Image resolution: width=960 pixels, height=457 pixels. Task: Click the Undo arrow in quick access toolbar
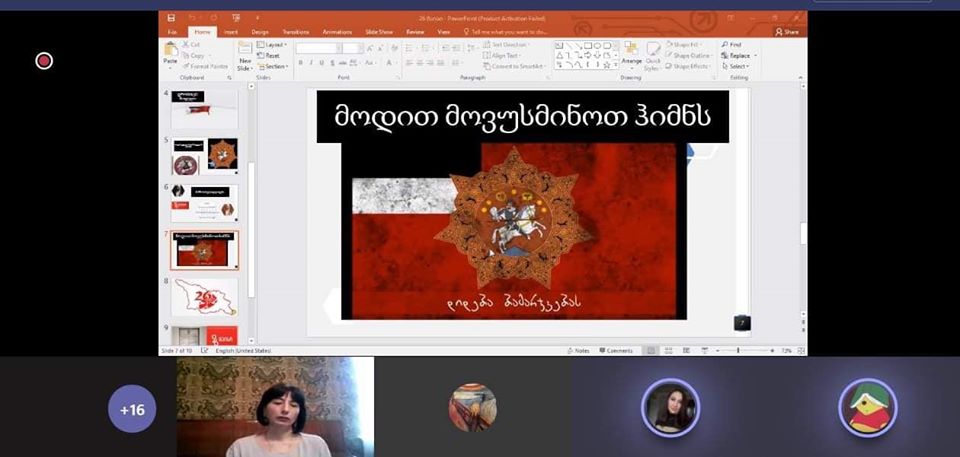coord(192,18)
